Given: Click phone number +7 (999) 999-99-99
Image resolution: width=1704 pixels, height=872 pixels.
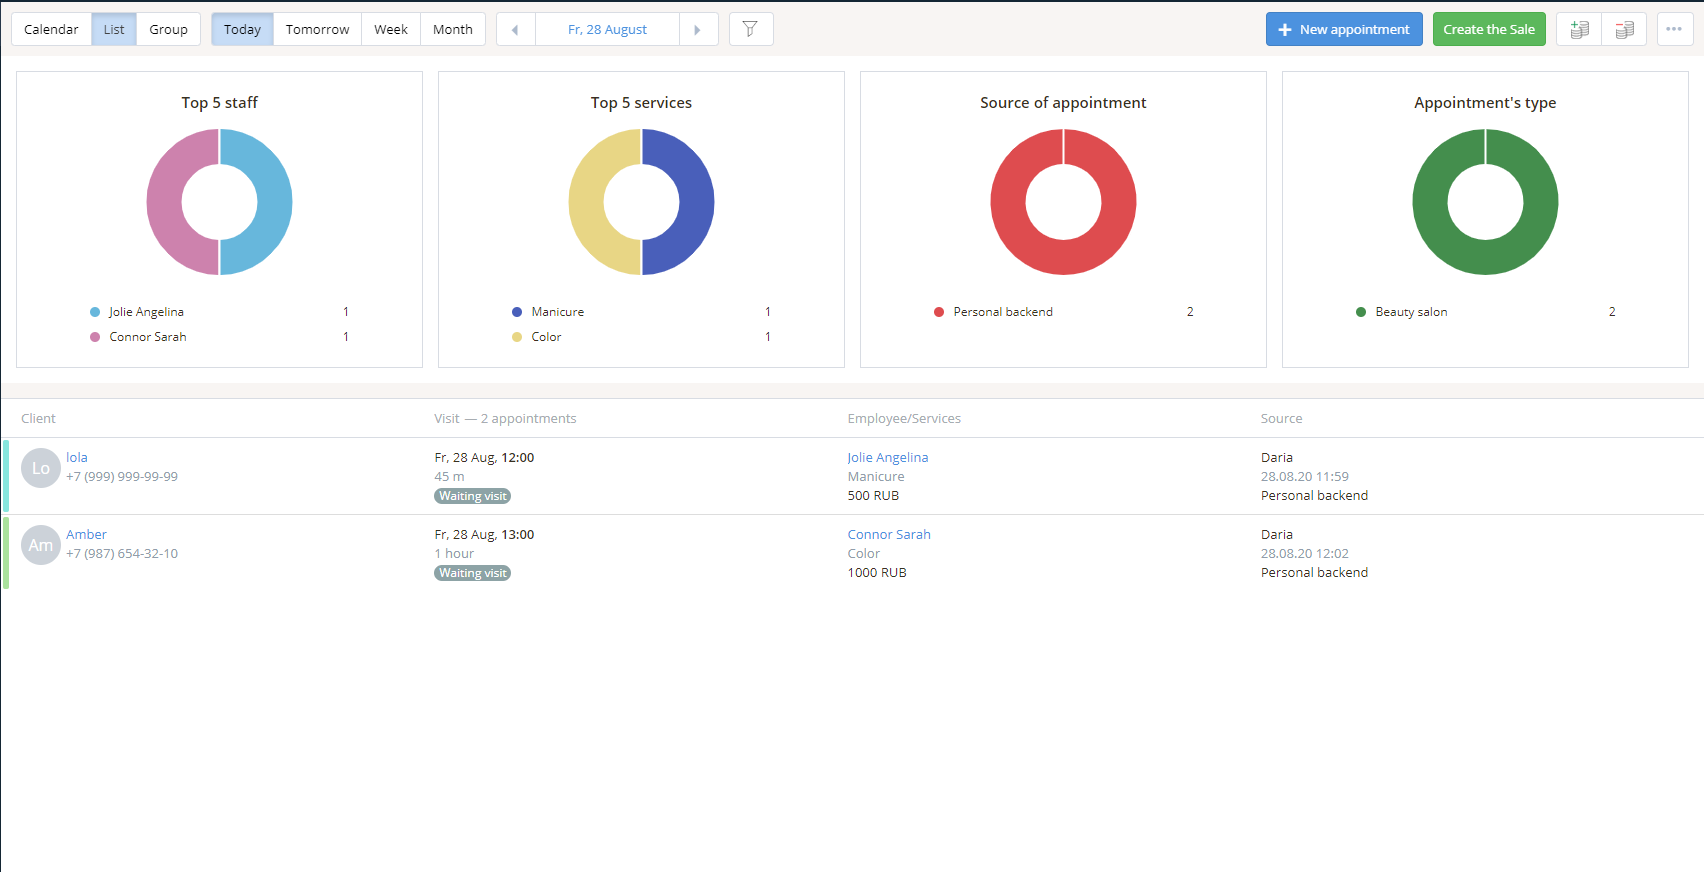Looking at the screenshot, I should tap(122, 476).
